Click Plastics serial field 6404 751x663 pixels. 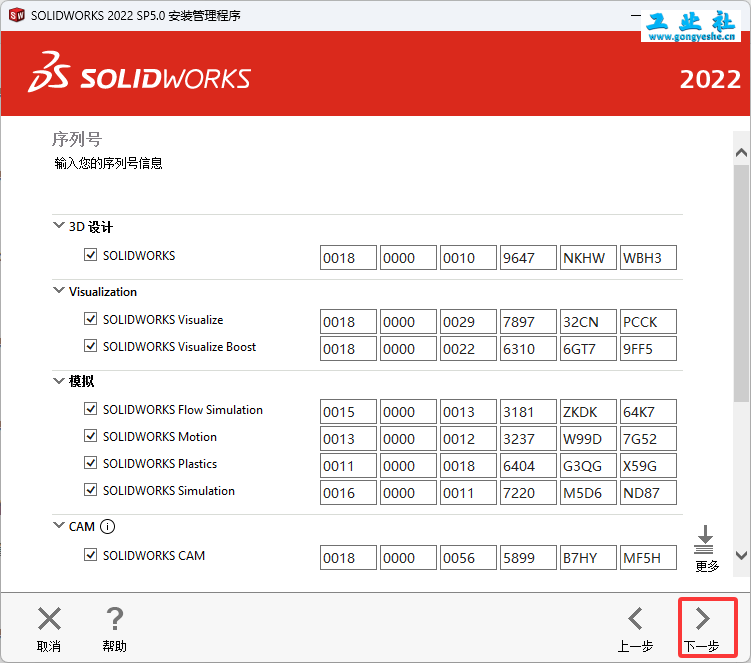click(528, 466)
